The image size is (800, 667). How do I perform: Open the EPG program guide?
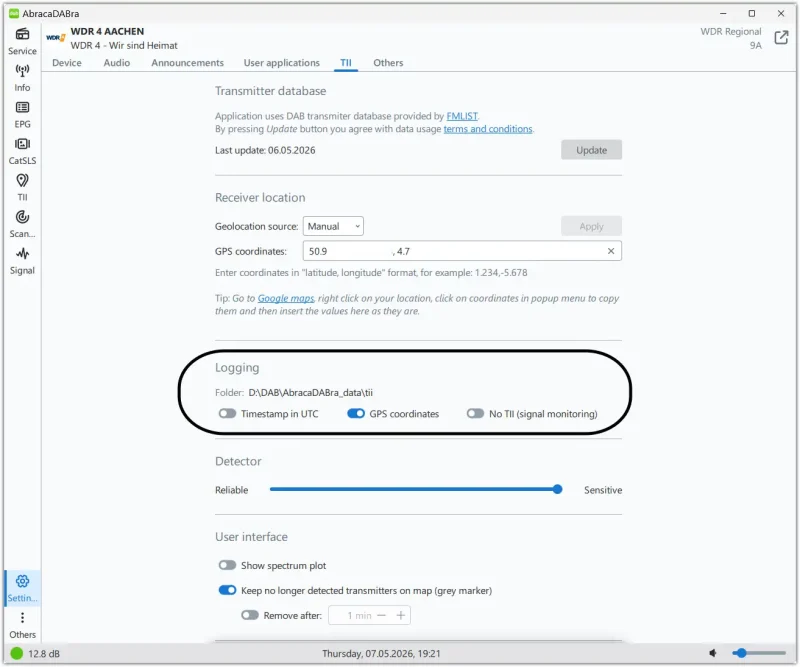pos(22,115)
